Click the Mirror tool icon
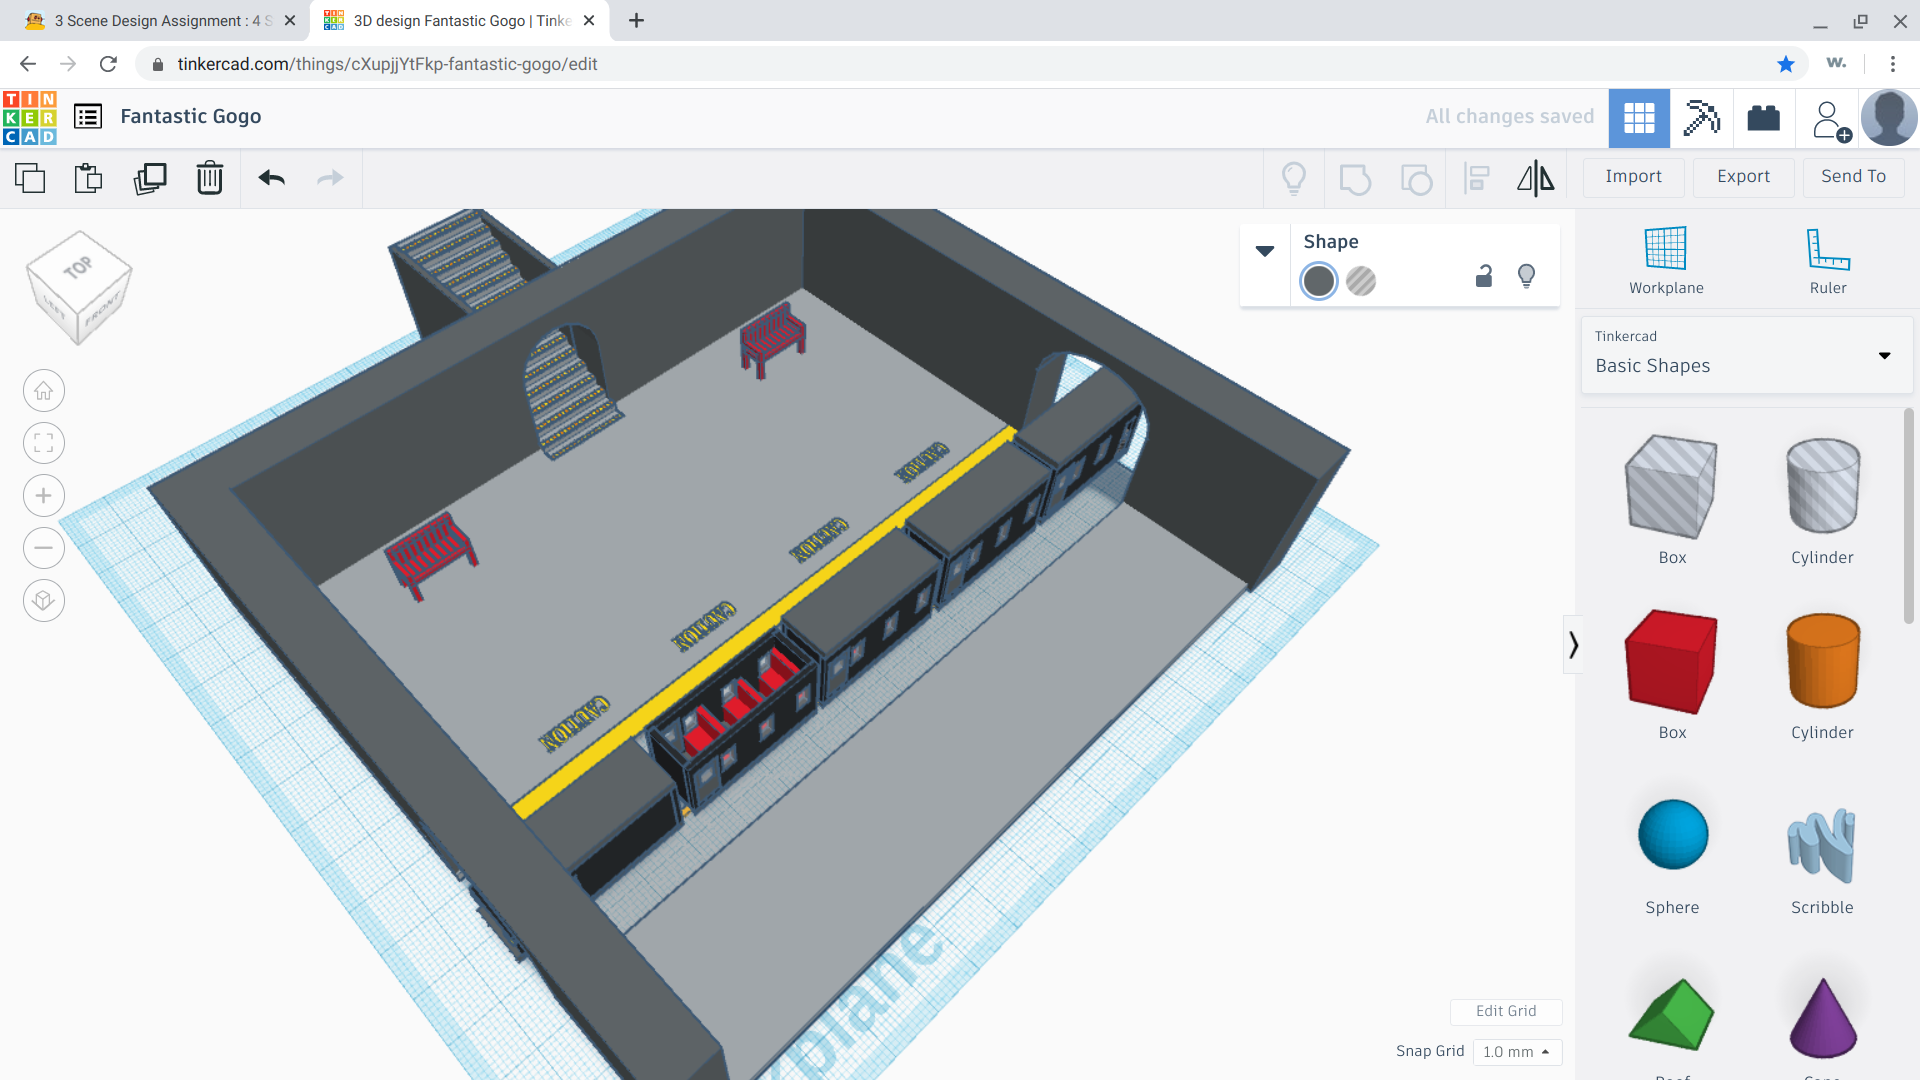 click(x=1536, y=178)
